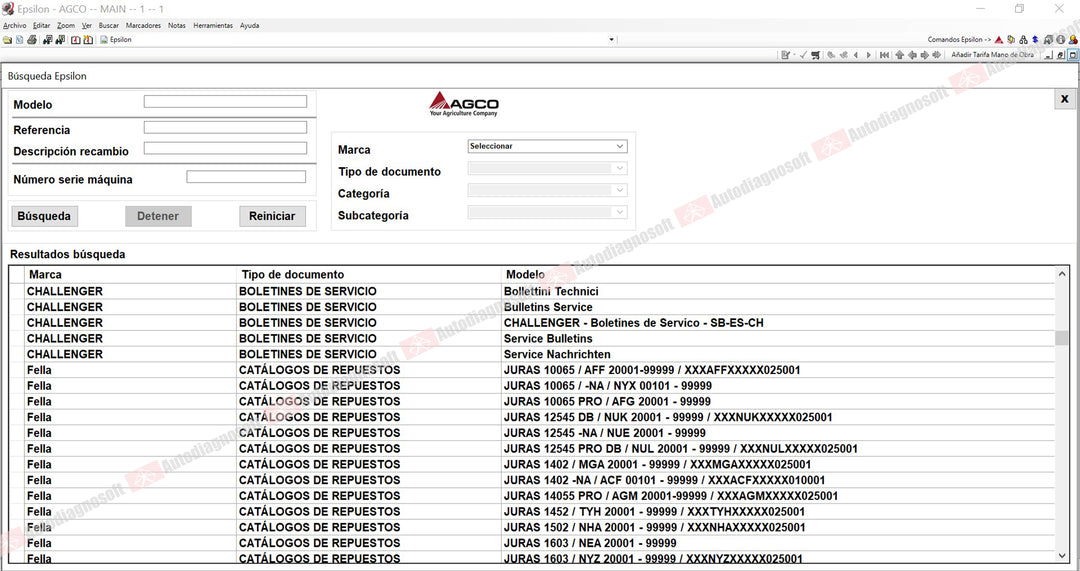Select the JURAS 14055 PRO / AGM row
The height and width of the screenshot is (571, 1080).
532,496
